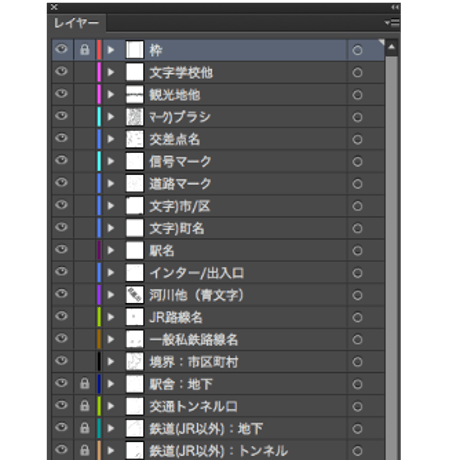Unlock the 鉄道(JR以外)：地下 layer
The width and height of the screenshot is (460, 460).
tap(85, 428)
